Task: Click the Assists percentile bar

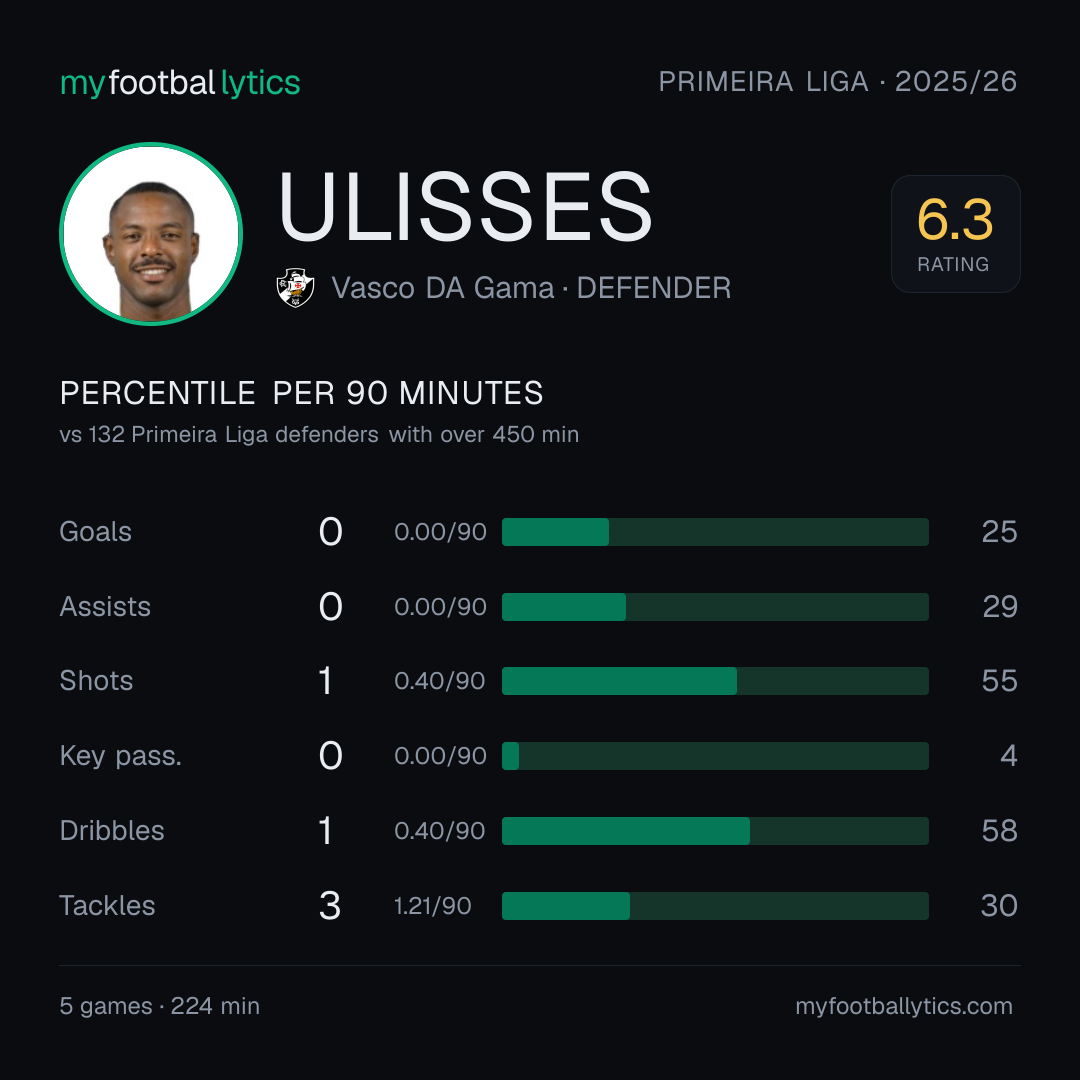Action: click(x=715, y=607)
